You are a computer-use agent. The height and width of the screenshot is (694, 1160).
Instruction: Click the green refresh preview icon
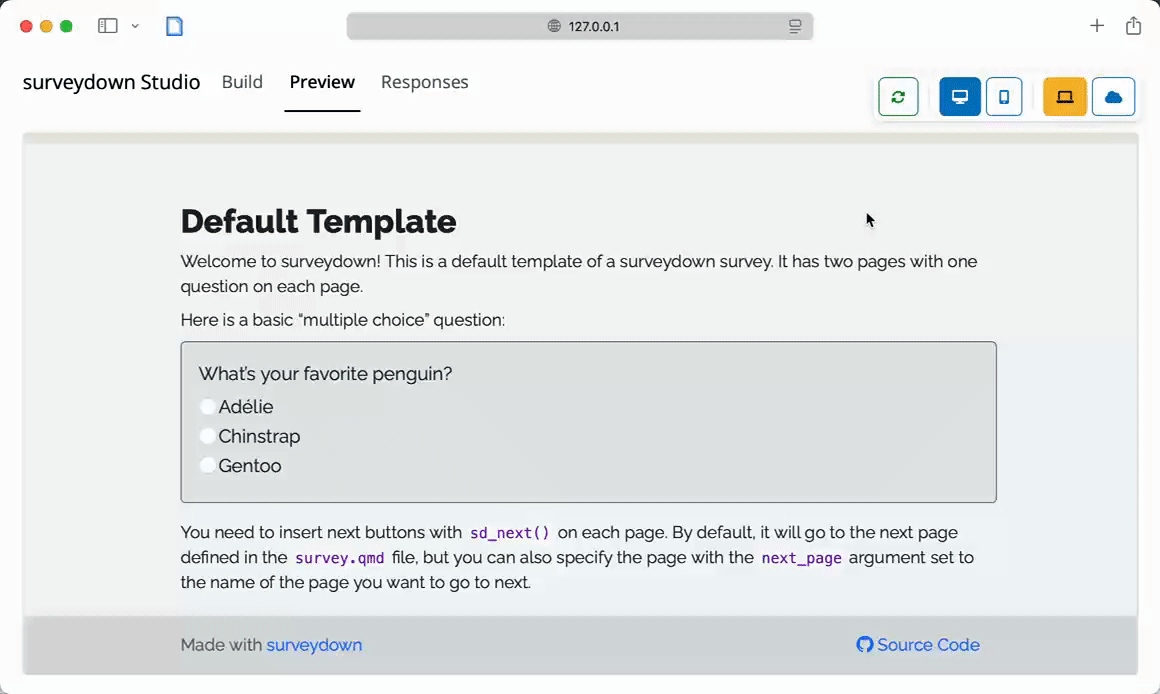coord(898,97)
